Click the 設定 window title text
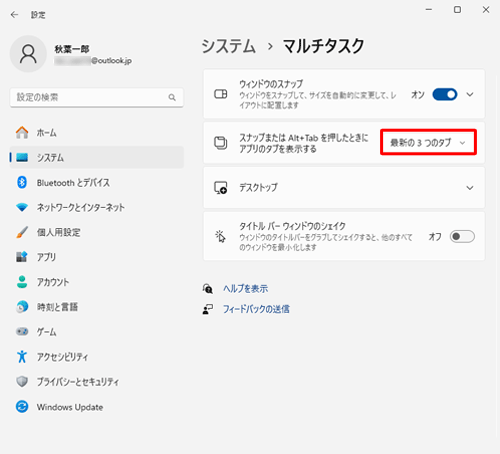This screenshot has height=454, width=500. [38, 15]
